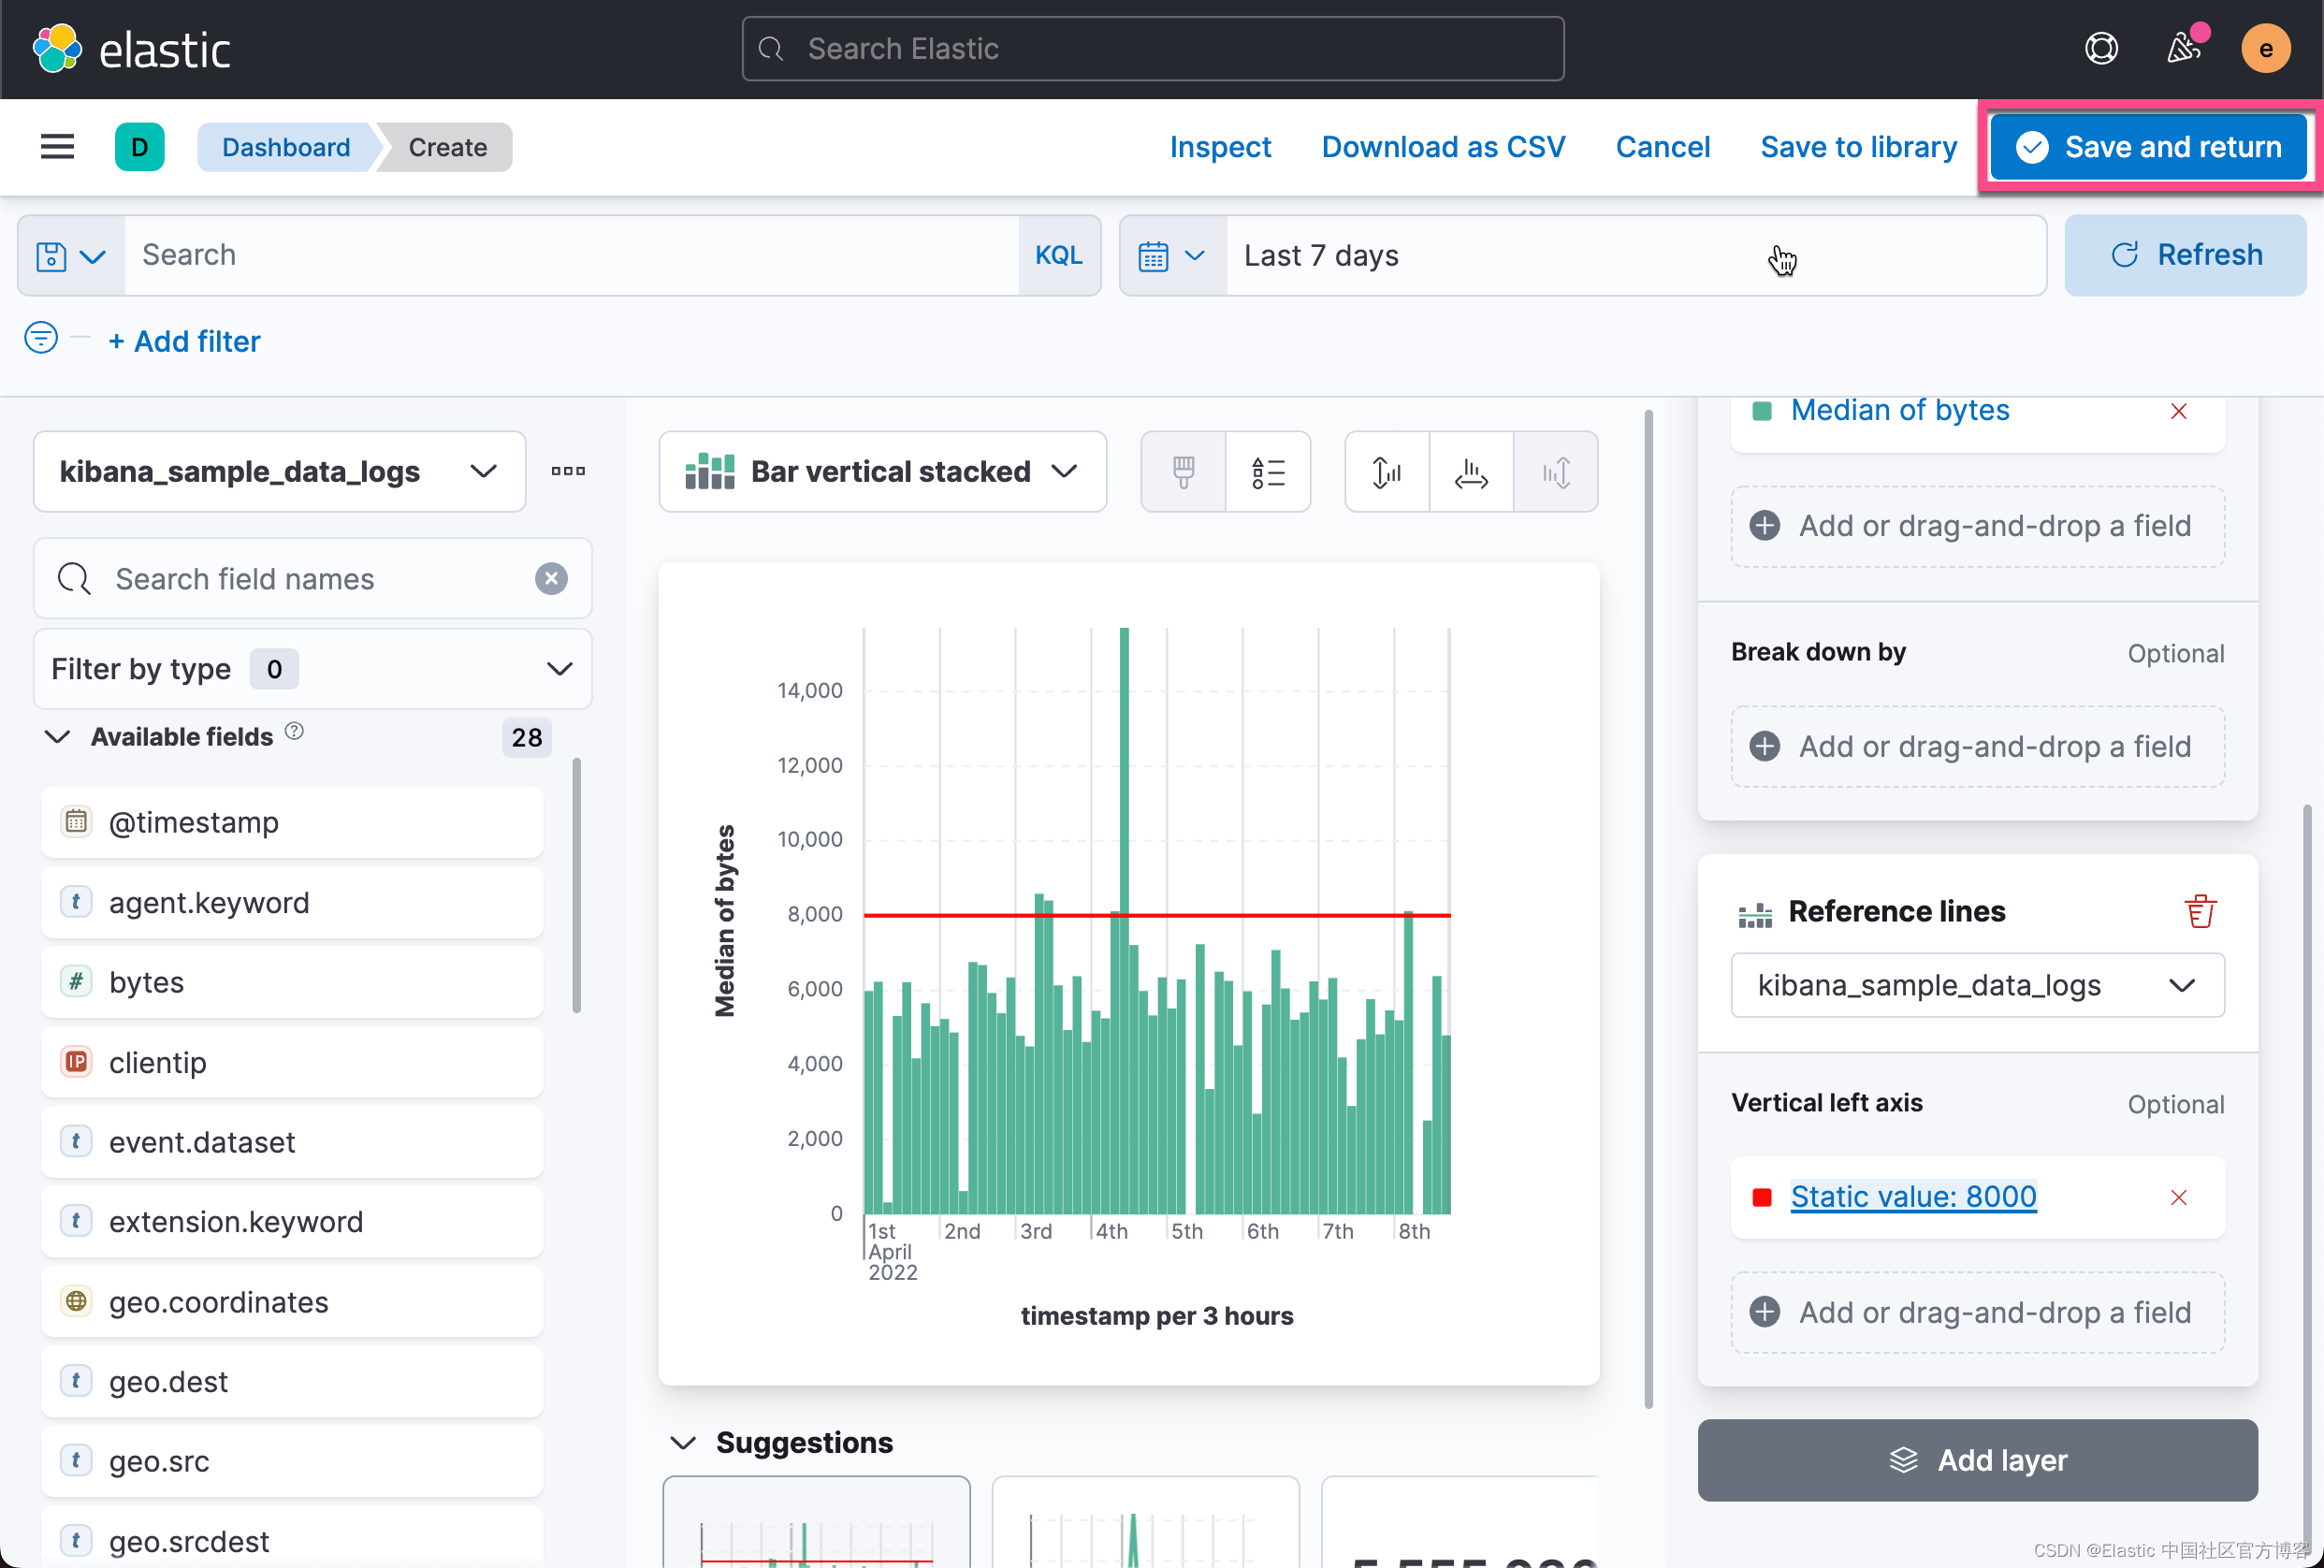Screen dimensions: 2324x1568
Task: Open the filter options menu icon
Action: pyautogui.click(x=41, y=338)
